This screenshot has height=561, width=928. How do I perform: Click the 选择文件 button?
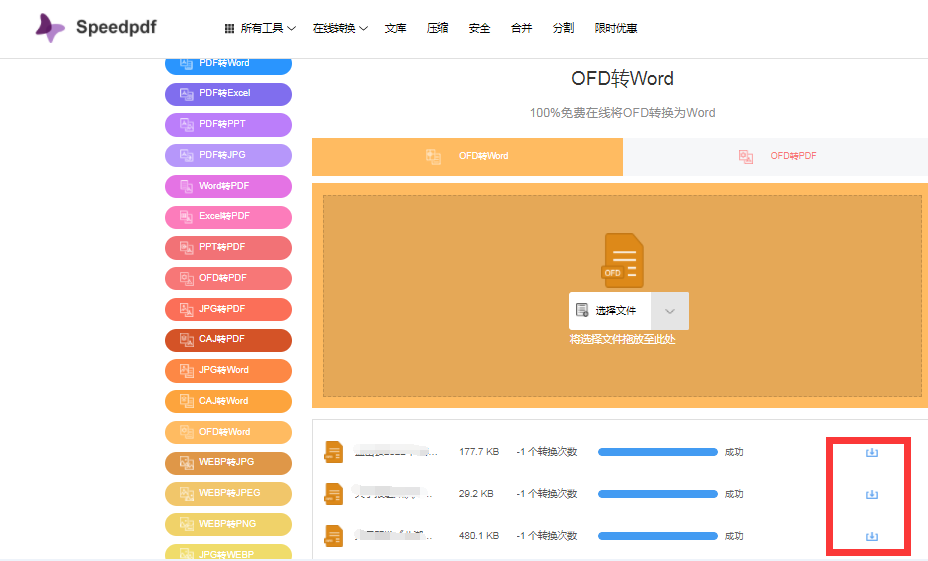[x=610, y=311]
